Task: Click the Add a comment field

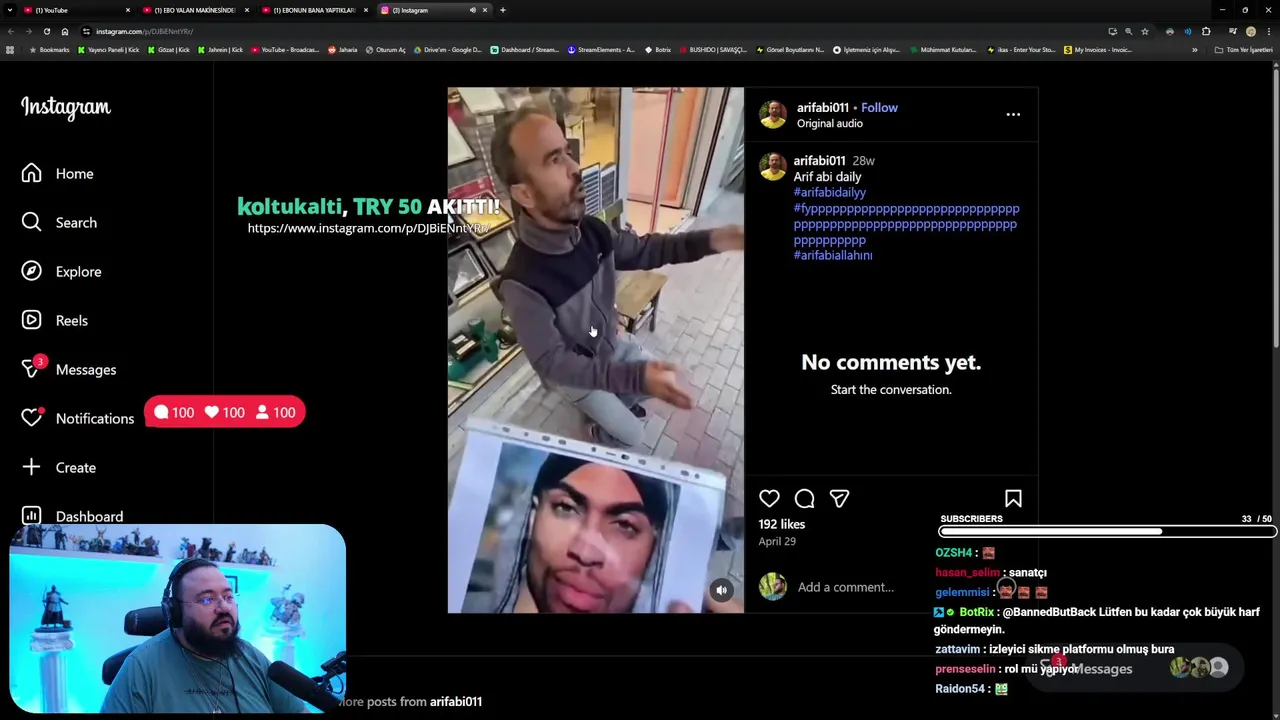Action: coord(845,588)
